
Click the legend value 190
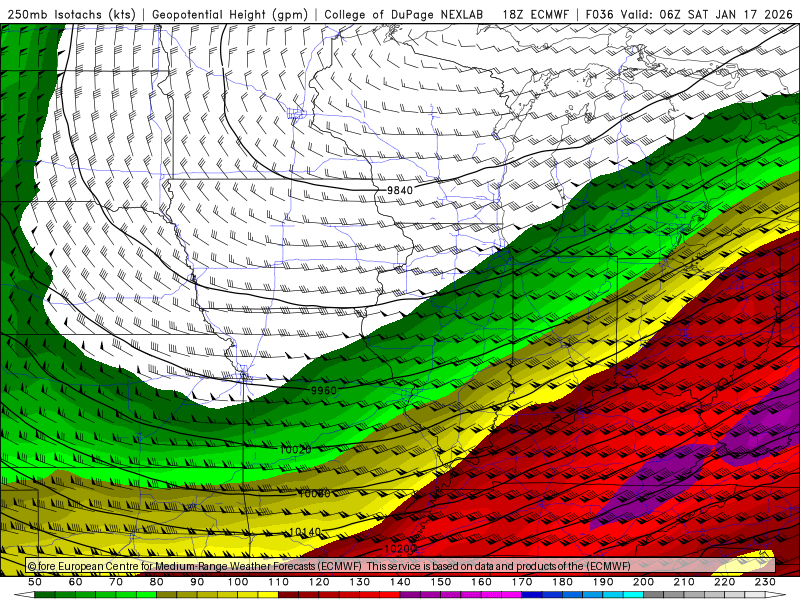tap(603, 582)
